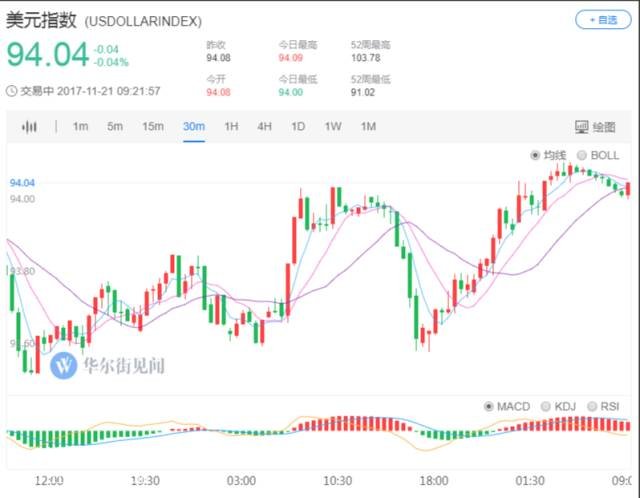Screen dimensions: 640x498
Task: Click the 昨收 value 94.08
Action: tap(218, 58)
